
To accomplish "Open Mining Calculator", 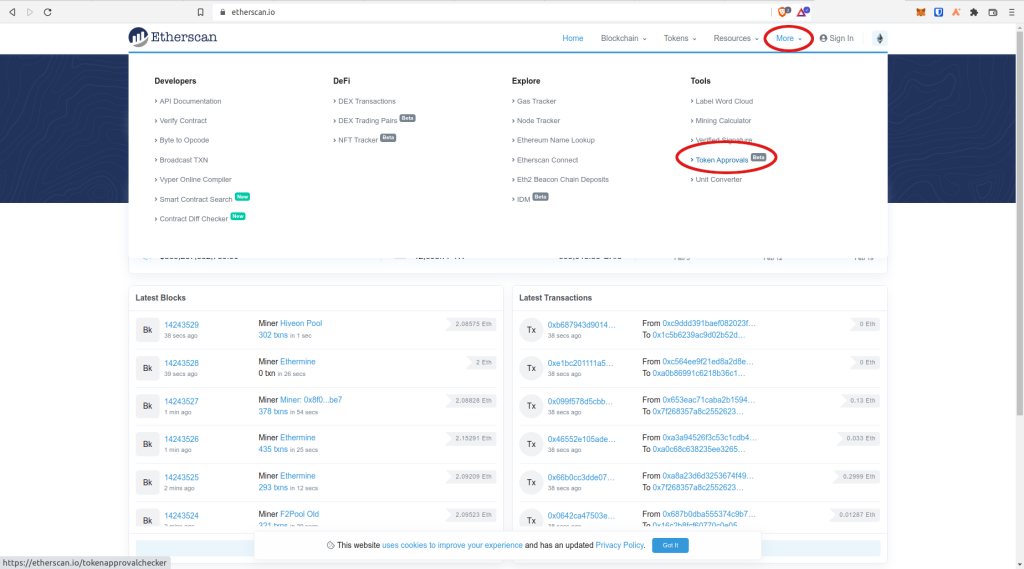I will [723, 121].
